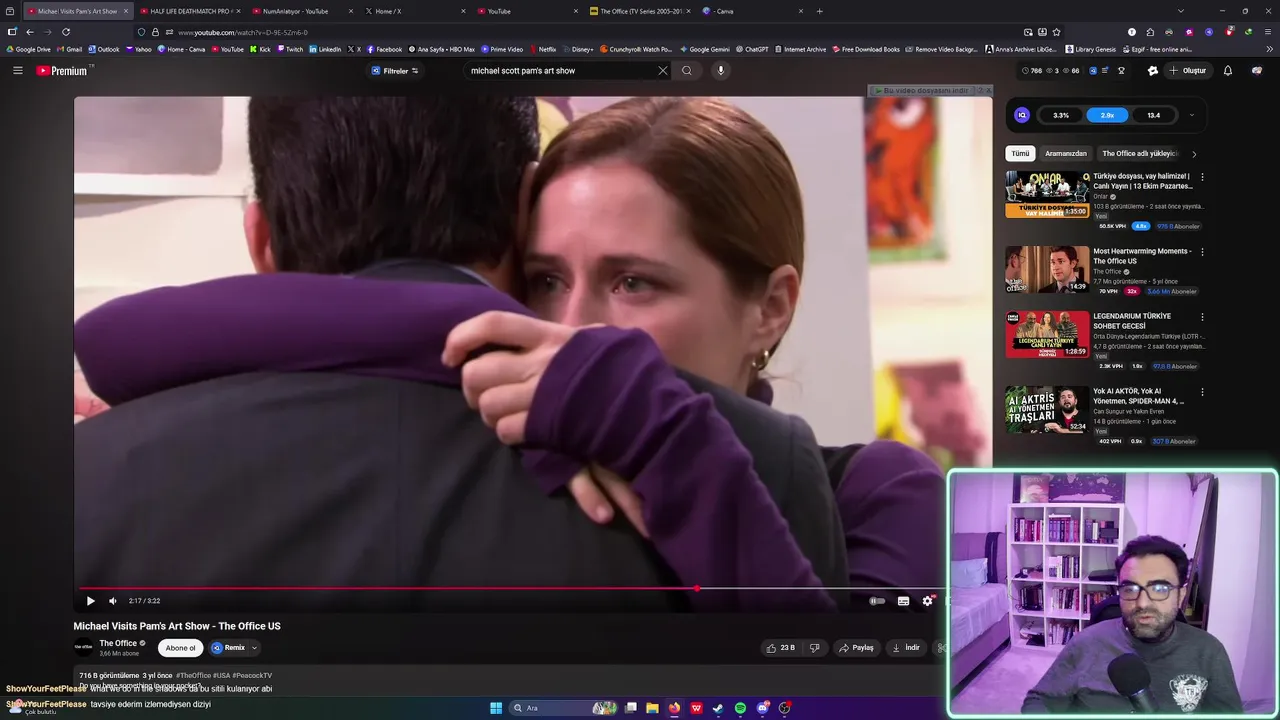Go back with browser back arrow
This screenshot has height=720, width=1280.
click(30, 32)
